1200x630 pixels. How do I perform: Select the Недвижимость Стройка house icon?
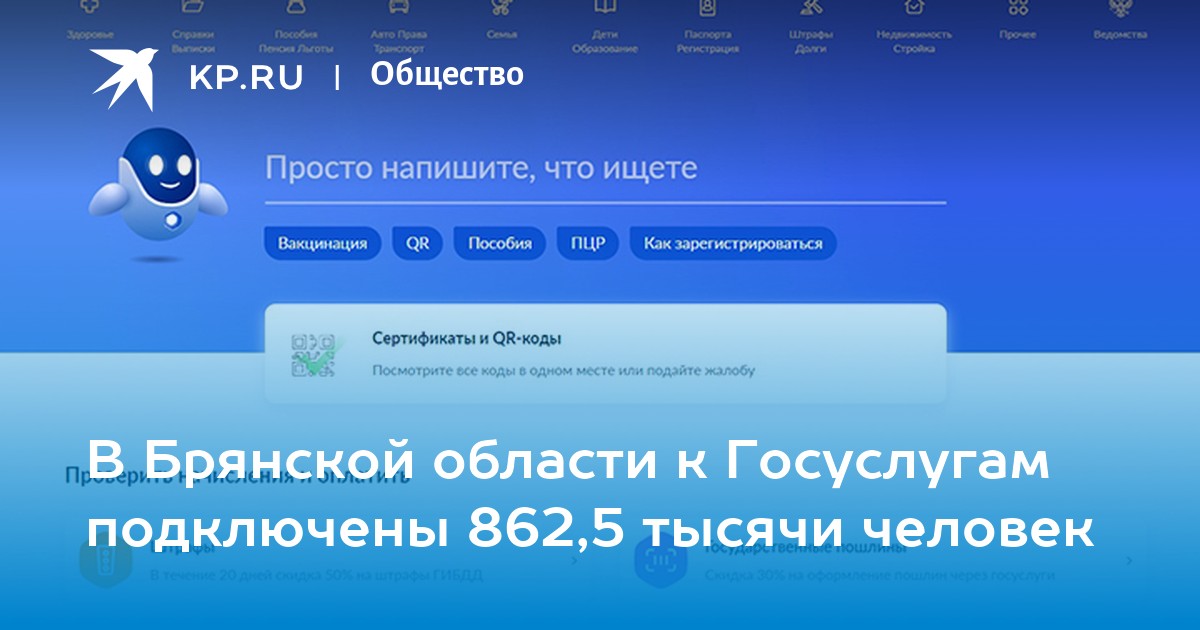(914, 8)
